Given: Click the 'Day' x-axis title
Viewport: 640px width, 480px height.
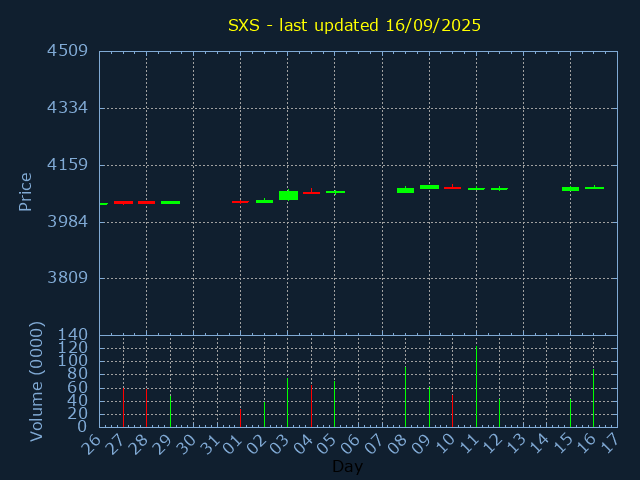Looking at the screenshot, I should [x=347, y=466].
